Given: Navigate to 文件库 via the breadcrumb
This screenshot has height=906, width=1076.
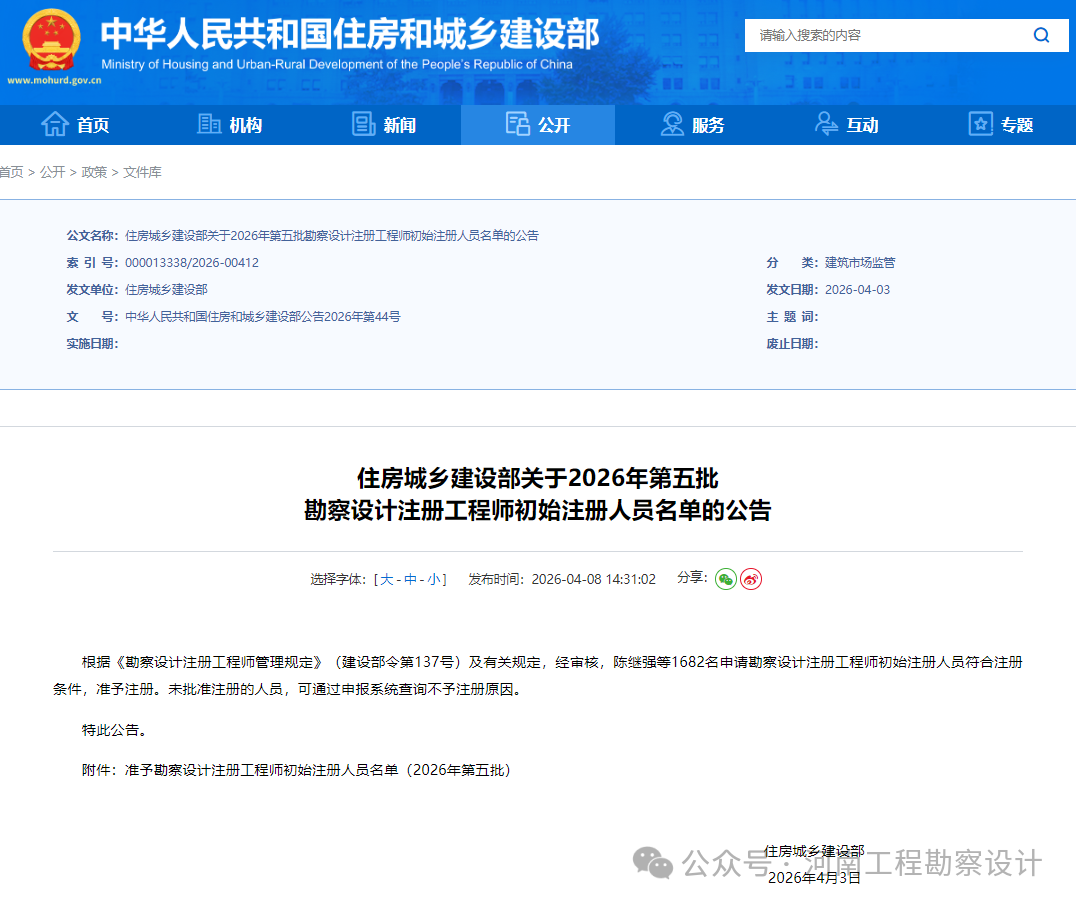Looking at the screenshot, I should point(141,172).
